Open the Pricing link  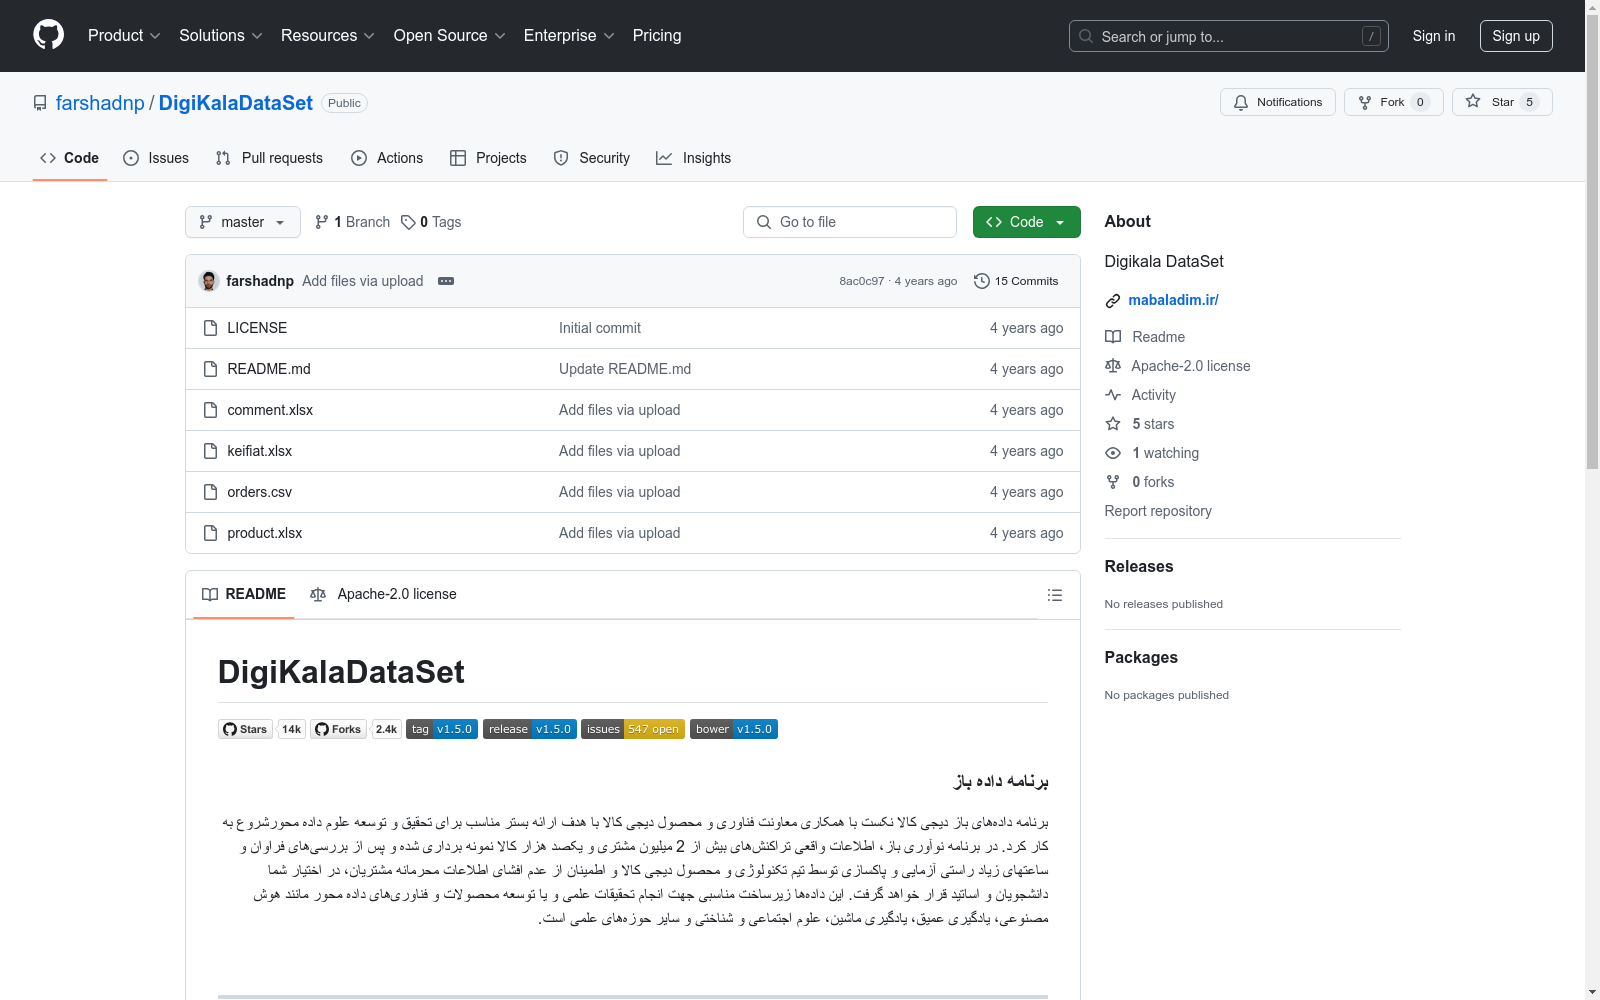657,35
